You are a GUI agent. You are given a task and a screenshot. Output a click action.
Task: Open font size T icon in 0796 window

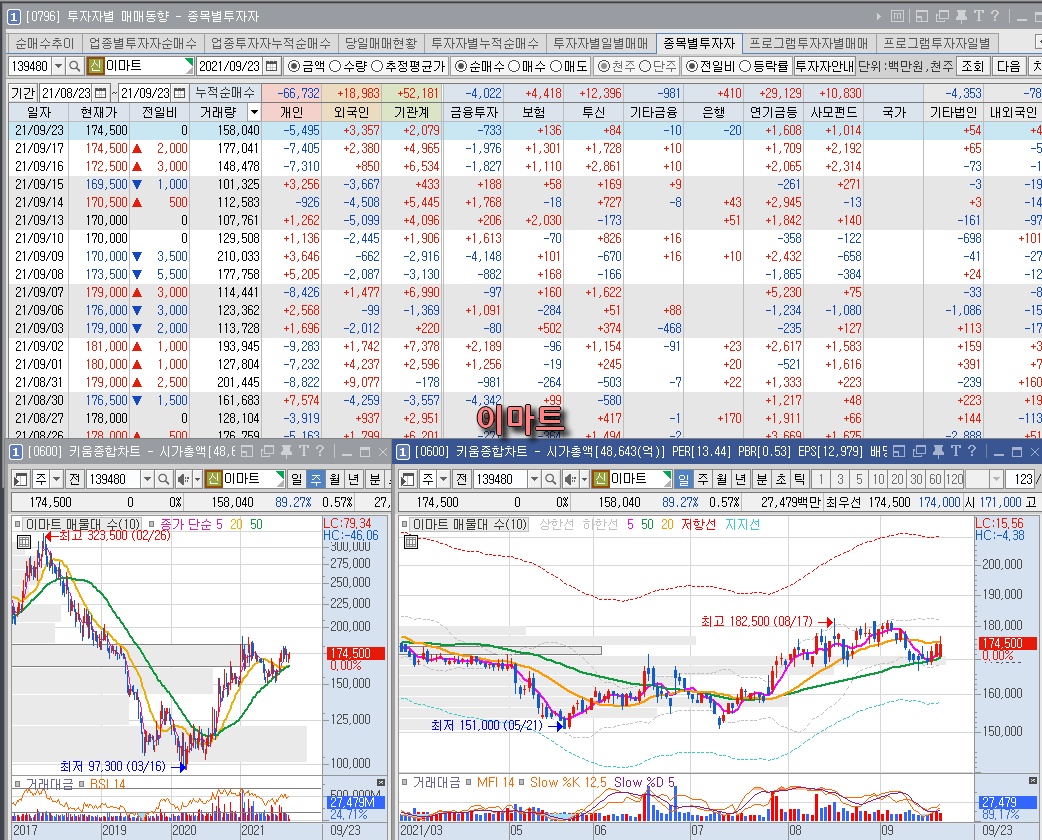click(978, 16)
